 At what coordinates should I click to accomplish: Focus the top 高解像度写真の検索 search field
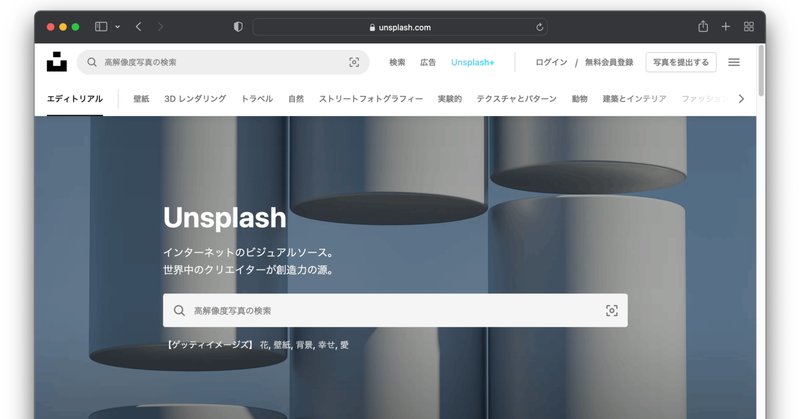pos(223,62)
